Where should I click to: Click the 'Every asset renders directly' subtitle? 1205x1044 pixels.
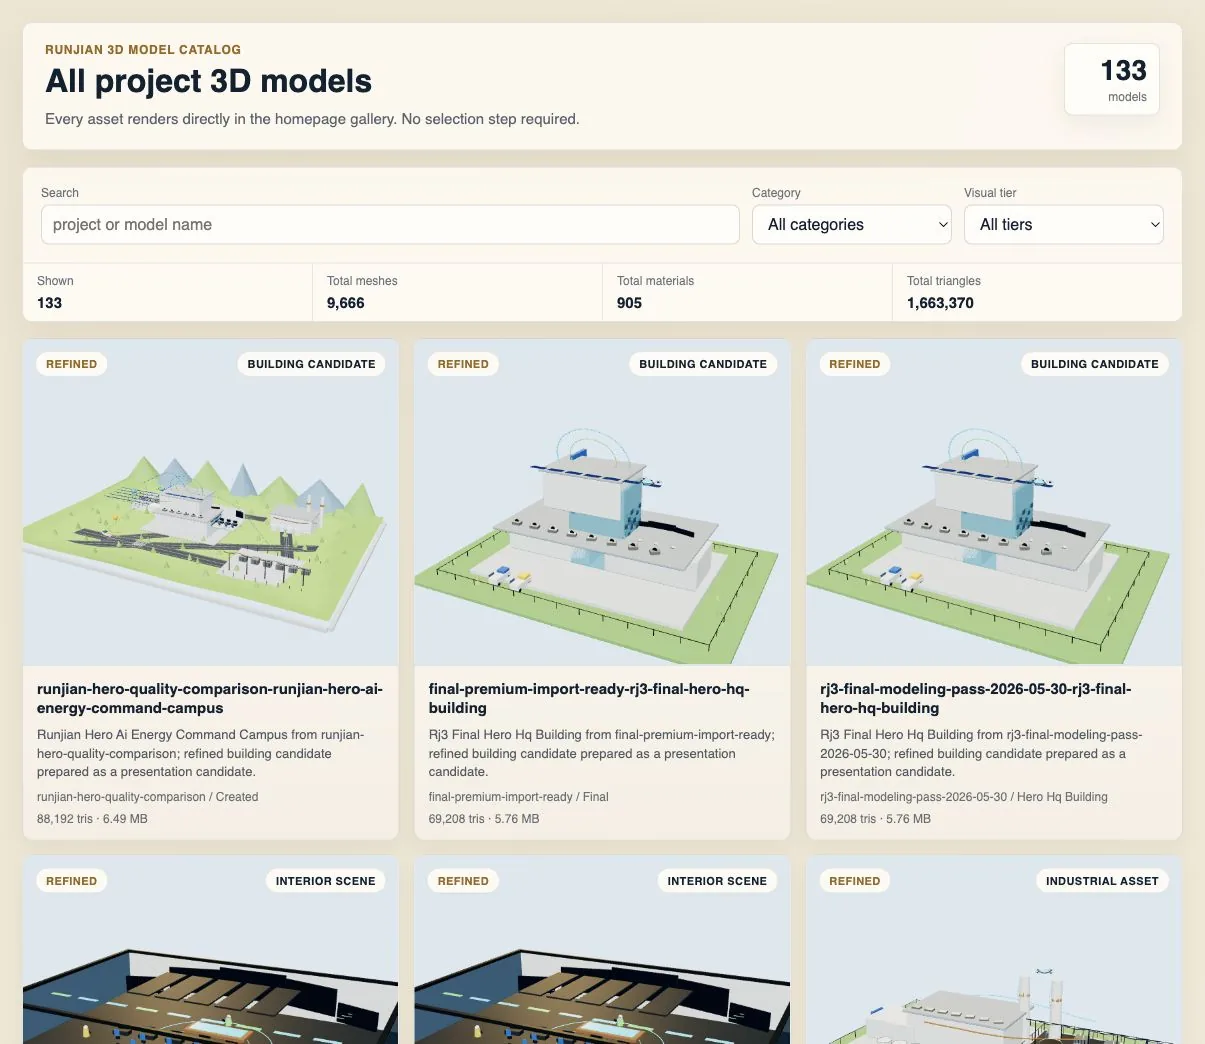click(312, 119)
